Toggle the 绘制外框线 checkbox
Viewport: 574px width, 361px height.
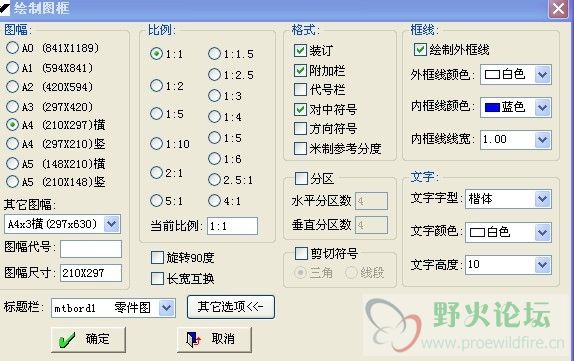point(420,49)
